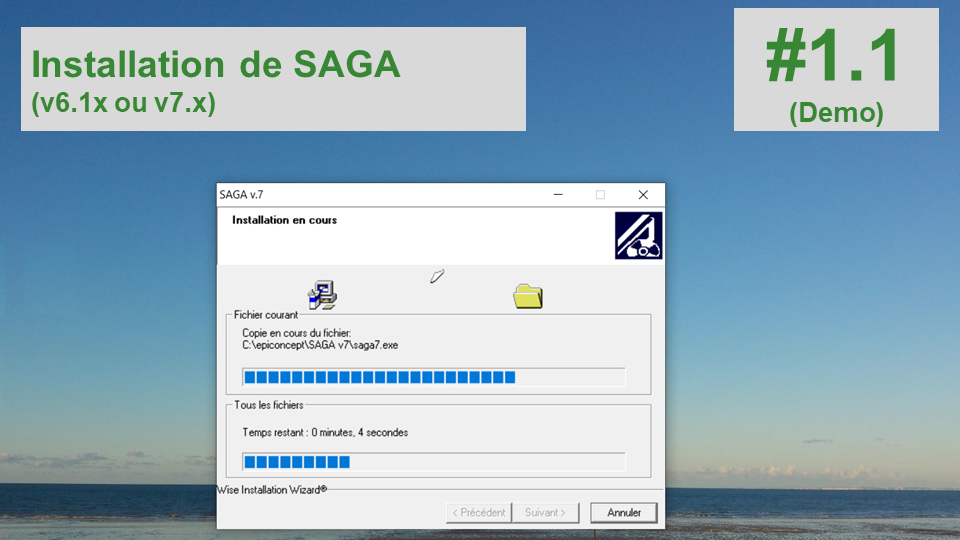Click the 'Installation en cours' heading
Viewport: 960px width, 540px height.
[x=284, y=220]
